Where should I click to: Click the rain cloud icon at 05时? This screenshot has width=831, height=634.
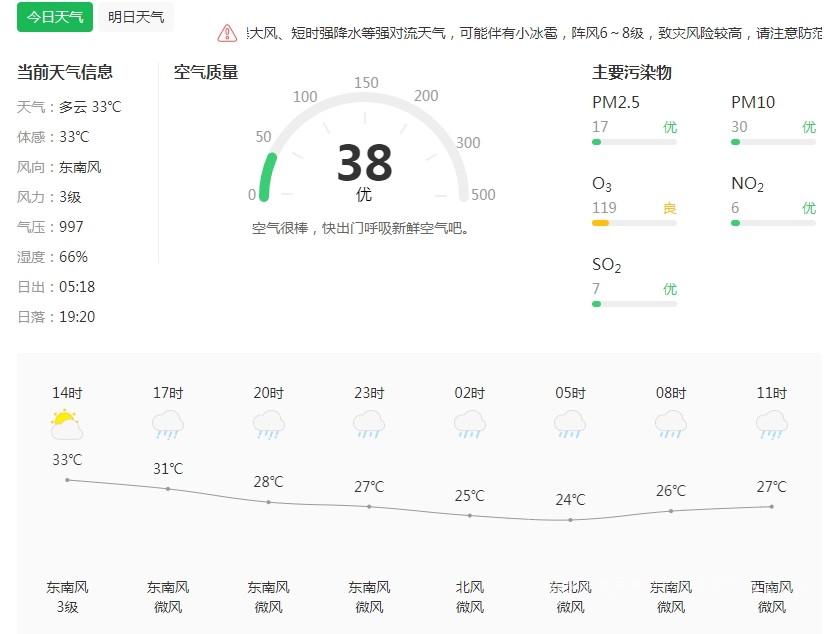[570, 426]
